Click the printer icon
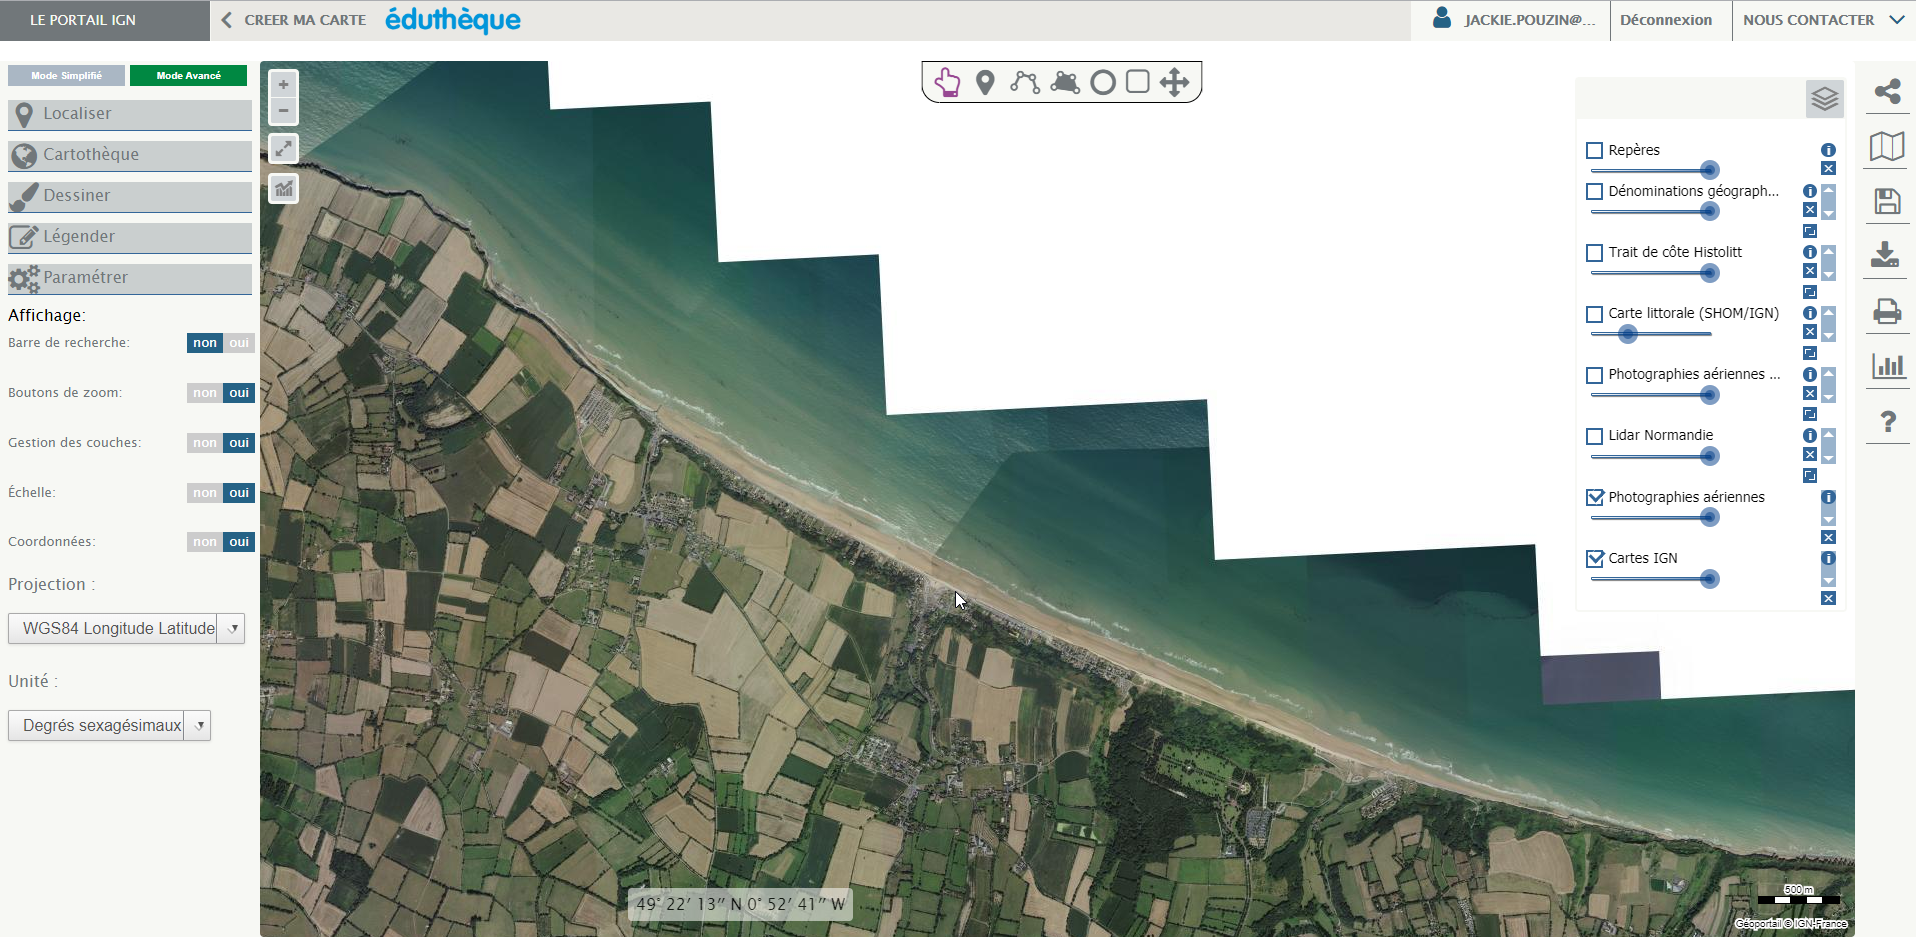This screenshot has height=937, width=1916. (x=1887, y=312)
